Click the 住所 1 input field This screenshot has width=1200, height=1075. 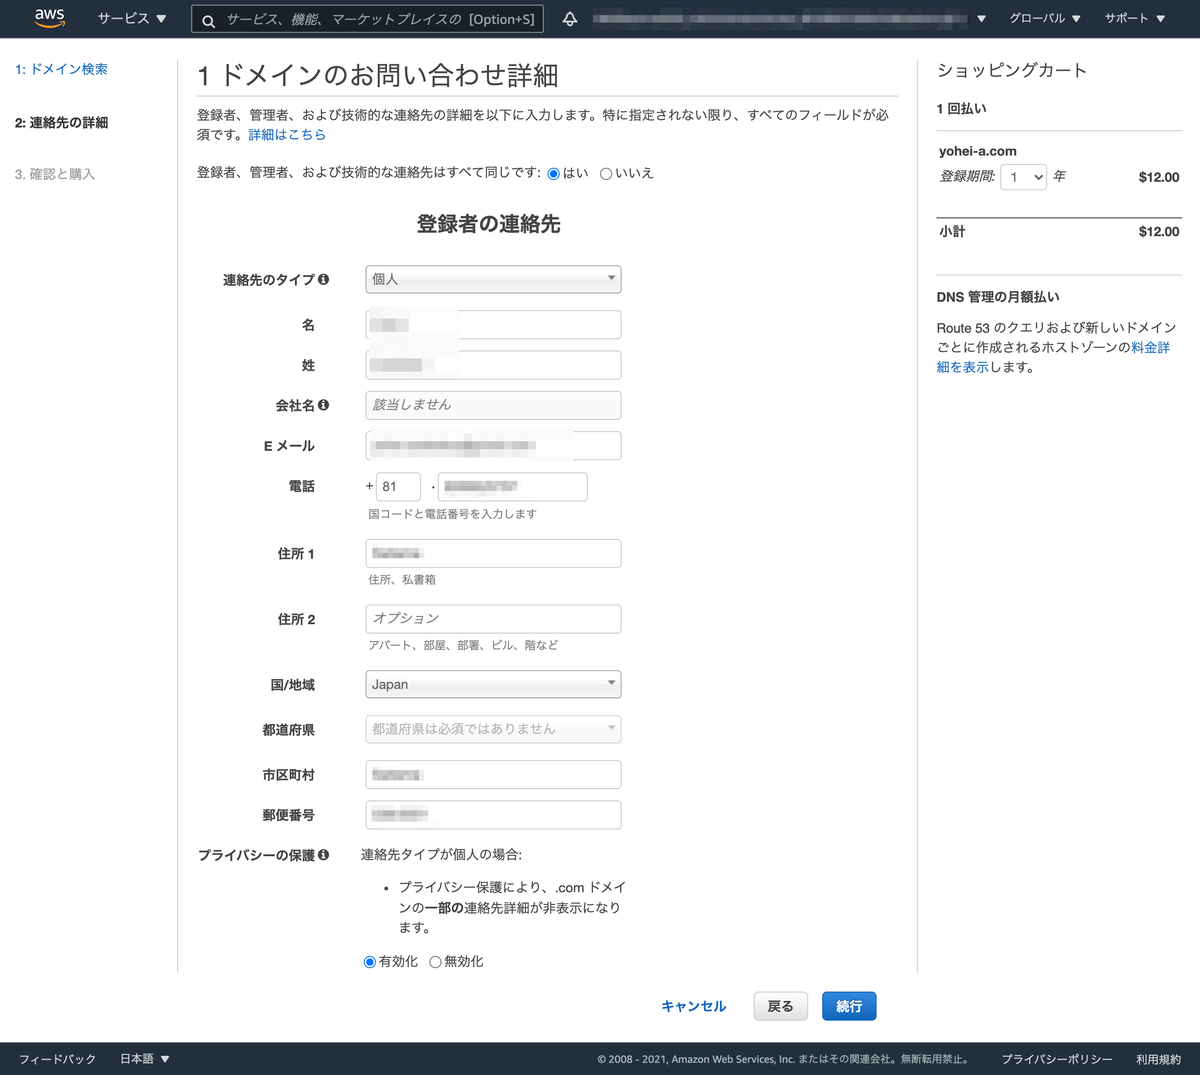point(493,553)
